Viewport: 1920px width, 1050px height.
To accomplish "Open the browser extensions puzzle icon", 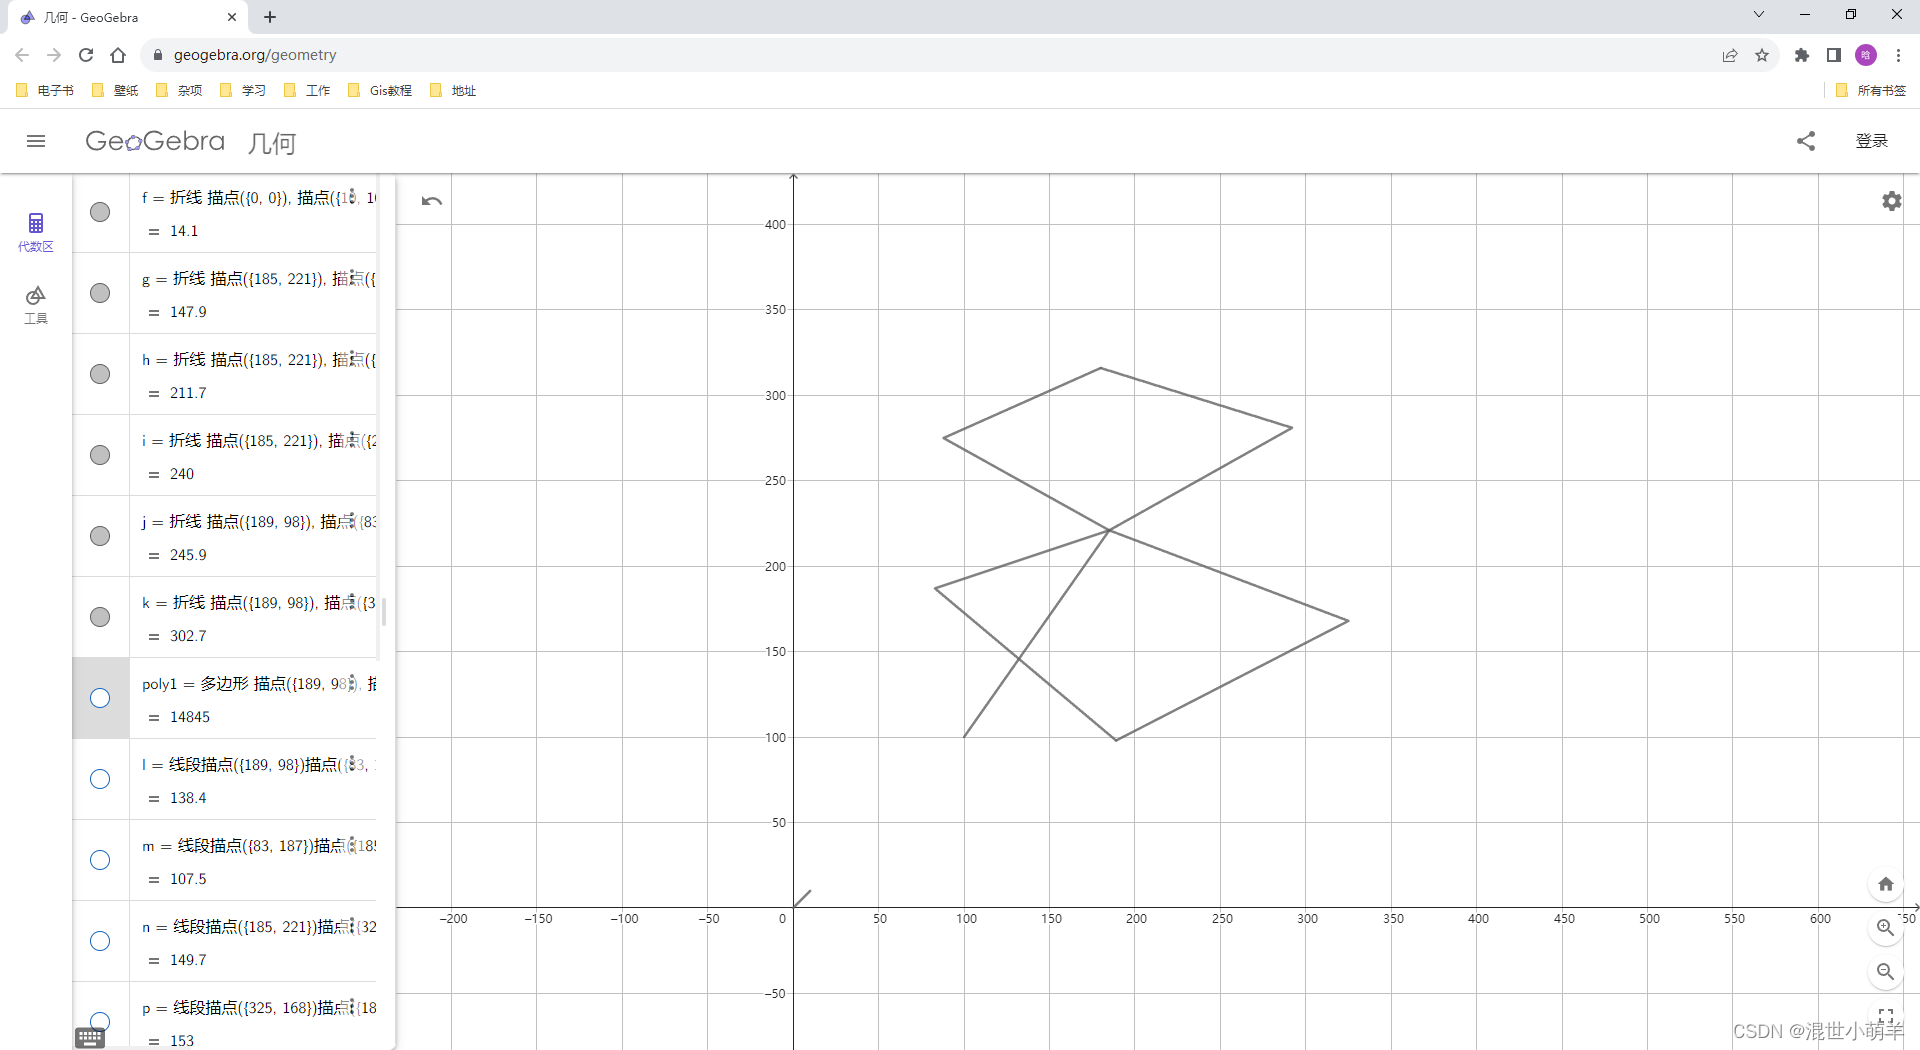I will tap(1802, 55).
